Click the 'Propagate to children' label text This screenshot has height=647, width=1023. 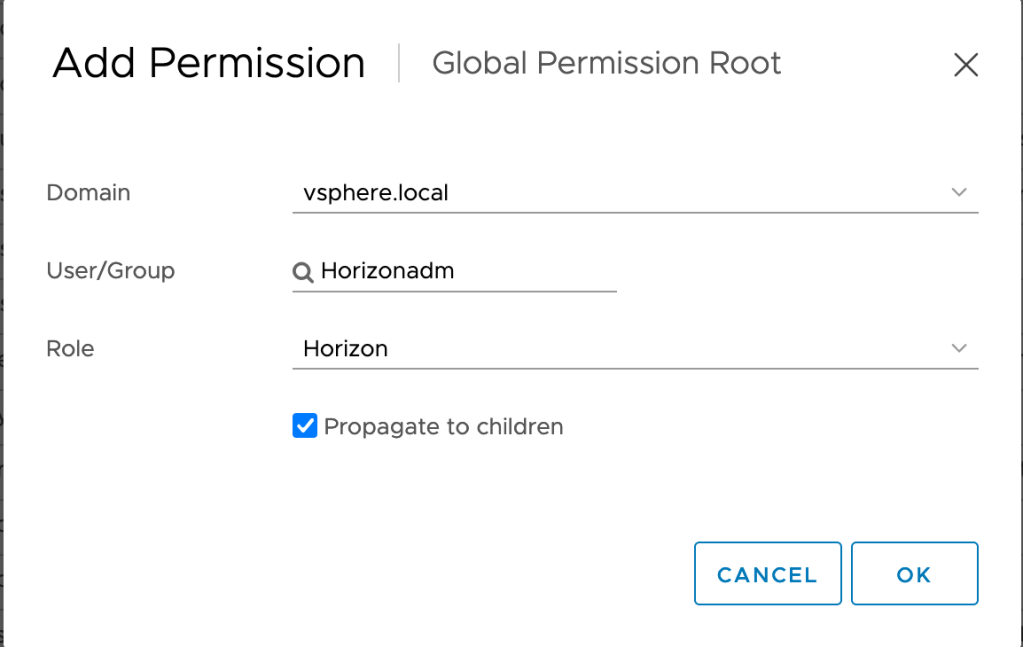(443, 427)
